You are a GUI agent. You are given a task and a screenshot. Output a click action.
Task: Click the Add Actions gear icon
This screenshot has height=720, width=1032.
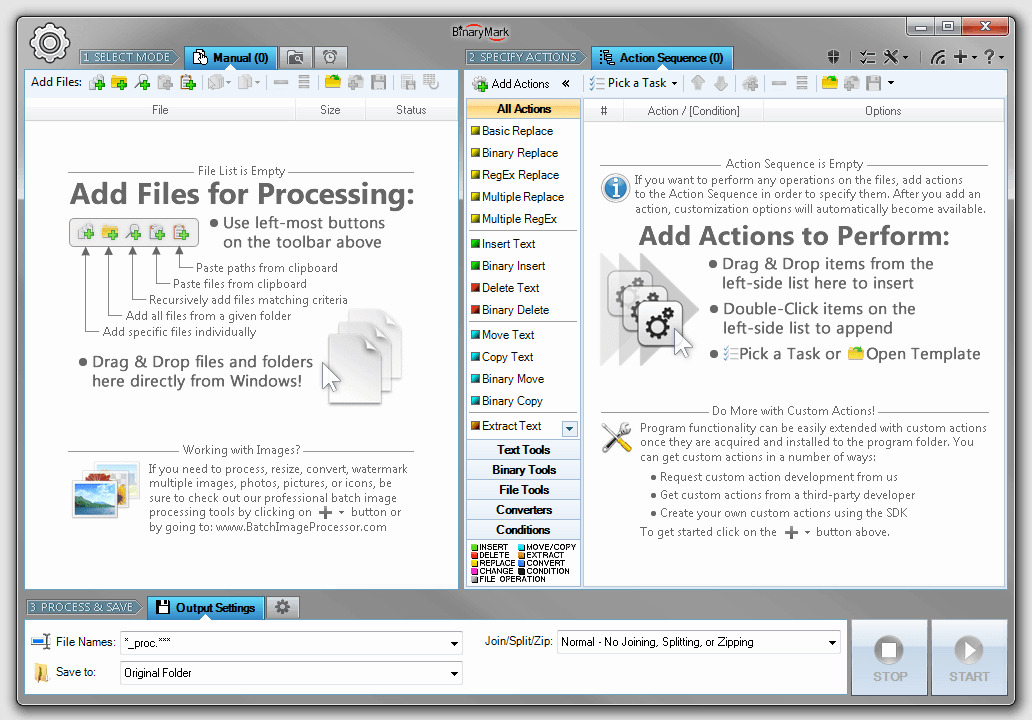click(x=480, y=84)
